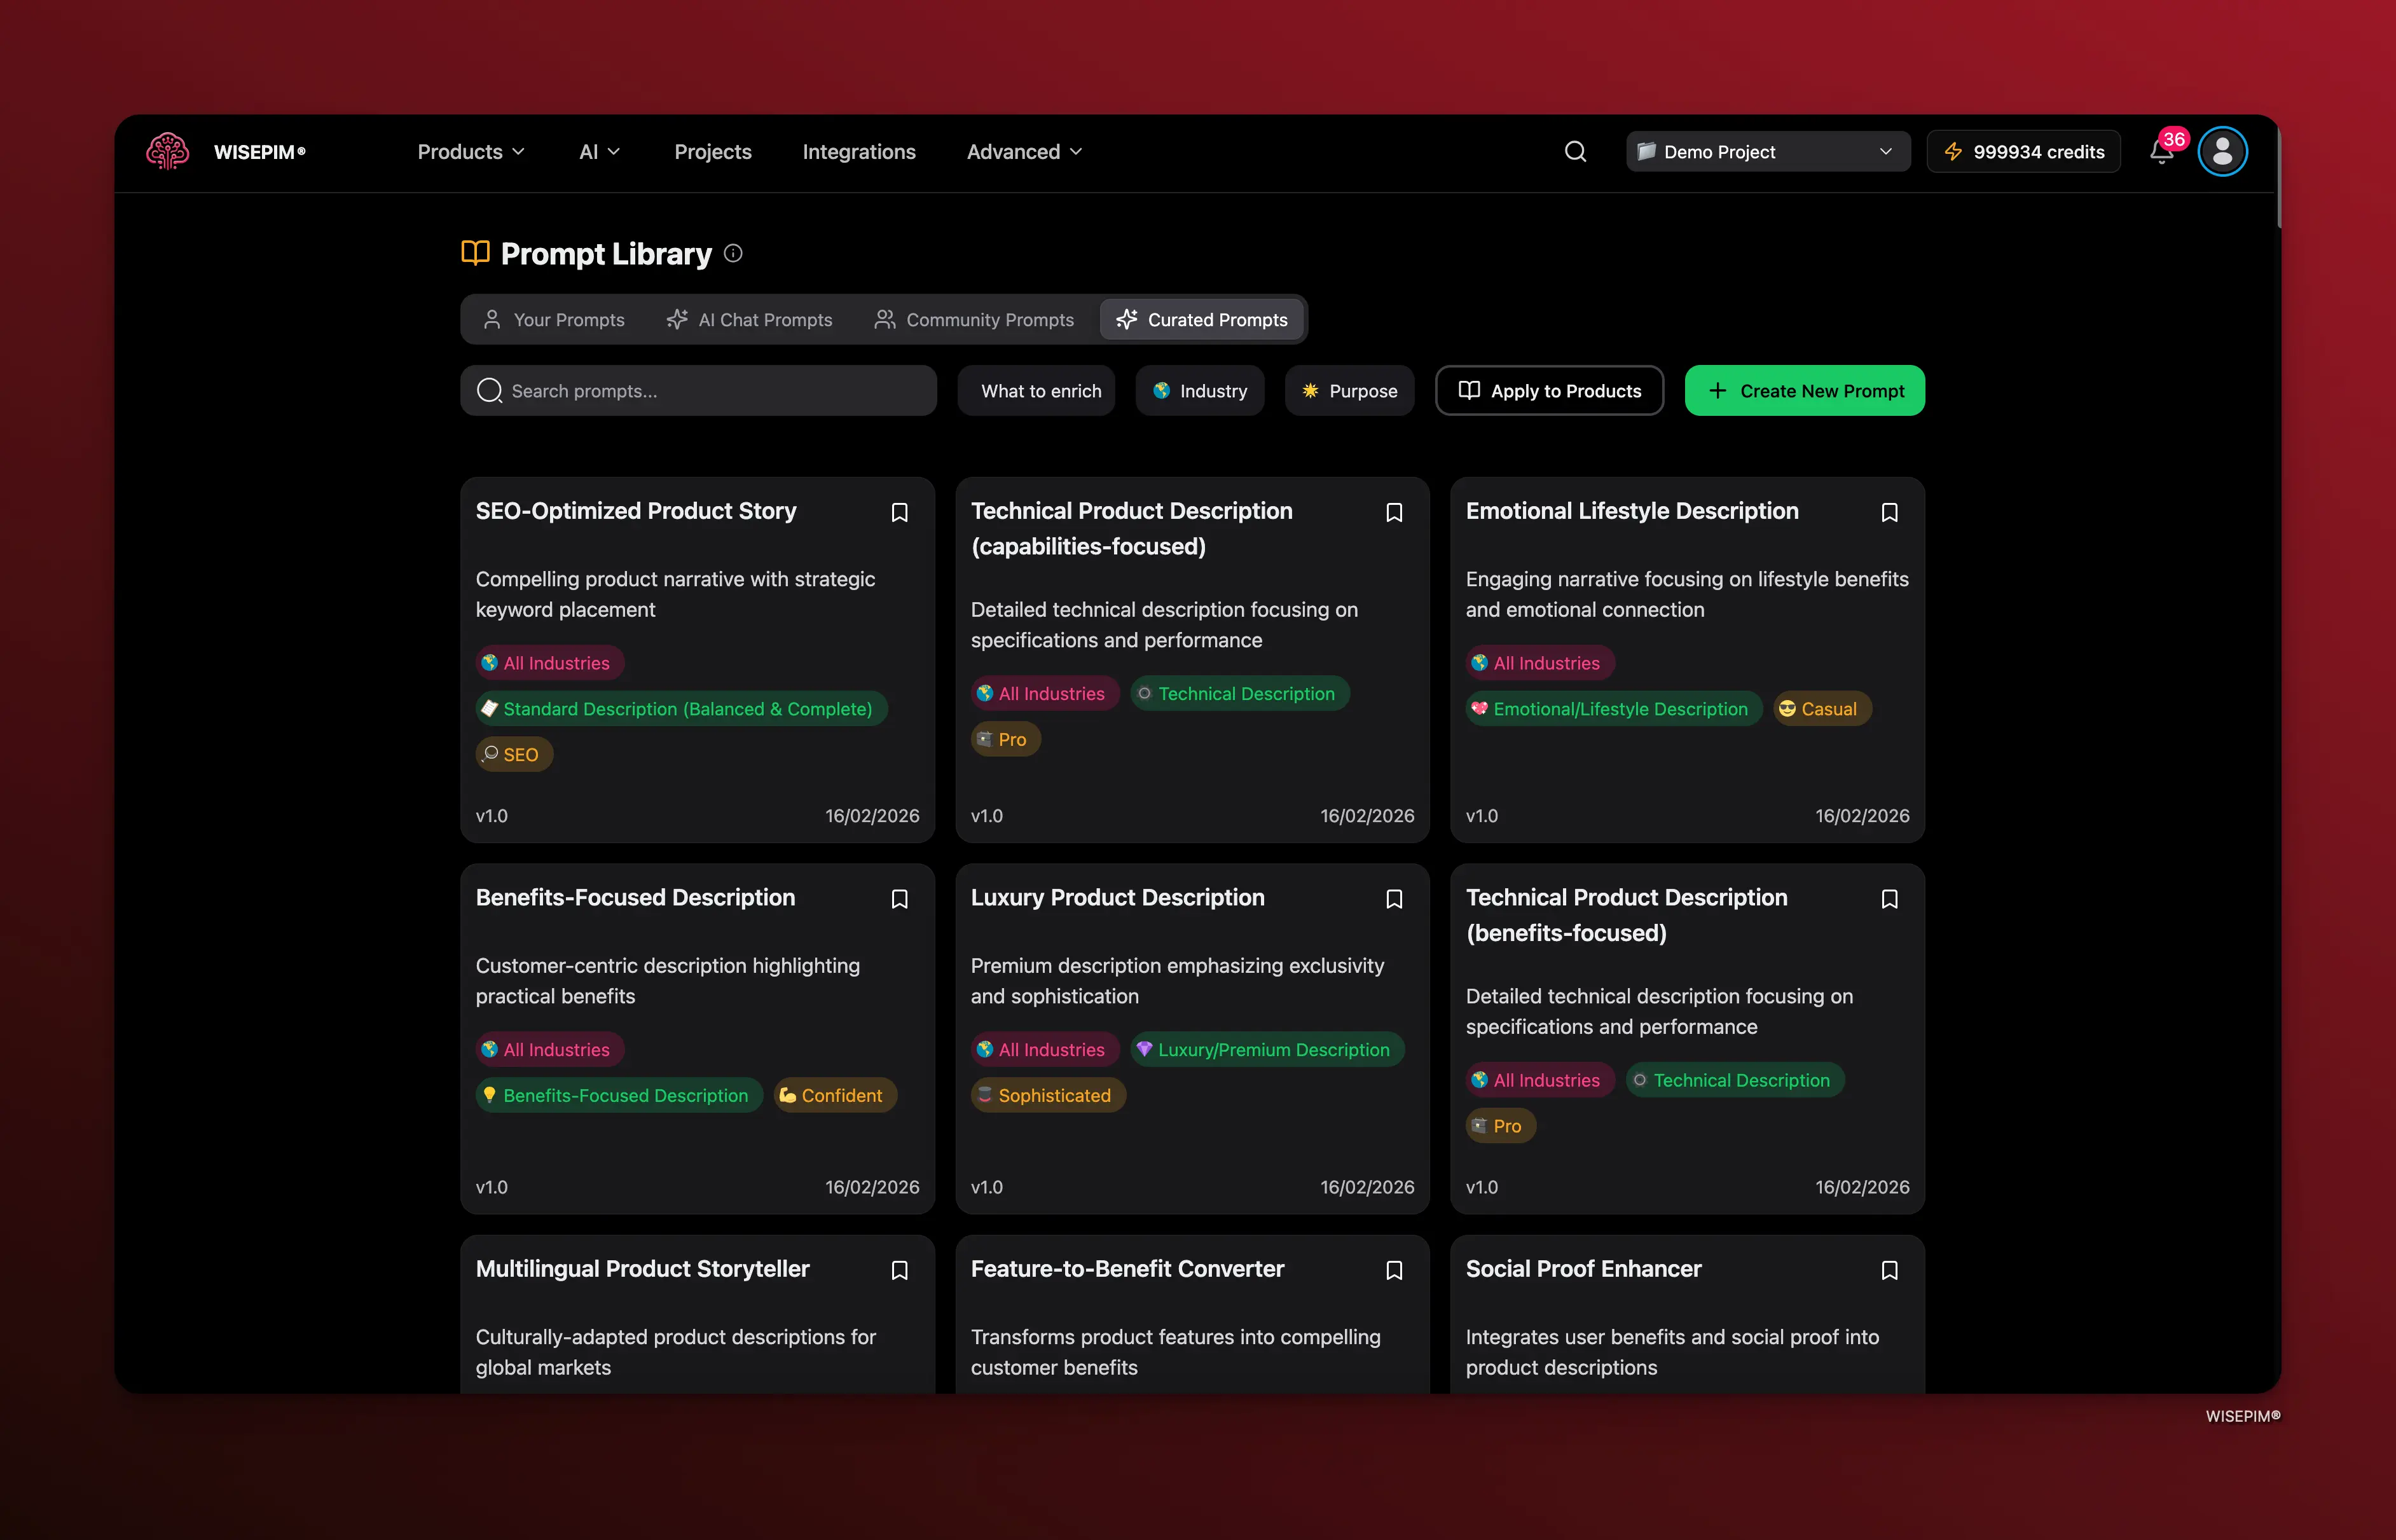Open the profile avatar menu
Image resolution: width=2396 pixels, height=1540 pixels.
point(2222,151)
